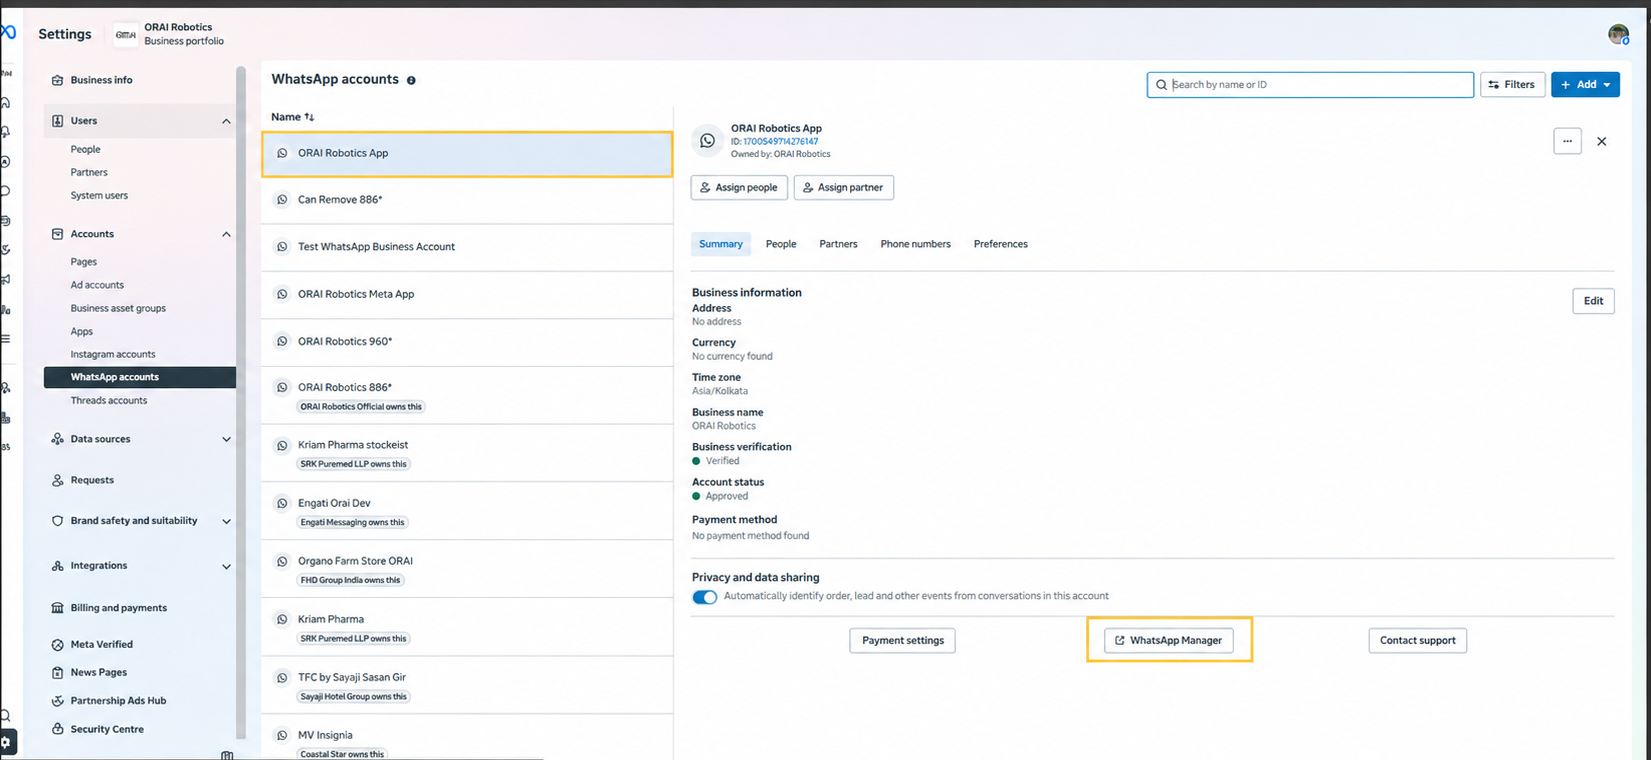The width and height of the screenshot is (1651, 760).
Task: Open Billing and payments via its icon
Action: [x=57, y=608]
